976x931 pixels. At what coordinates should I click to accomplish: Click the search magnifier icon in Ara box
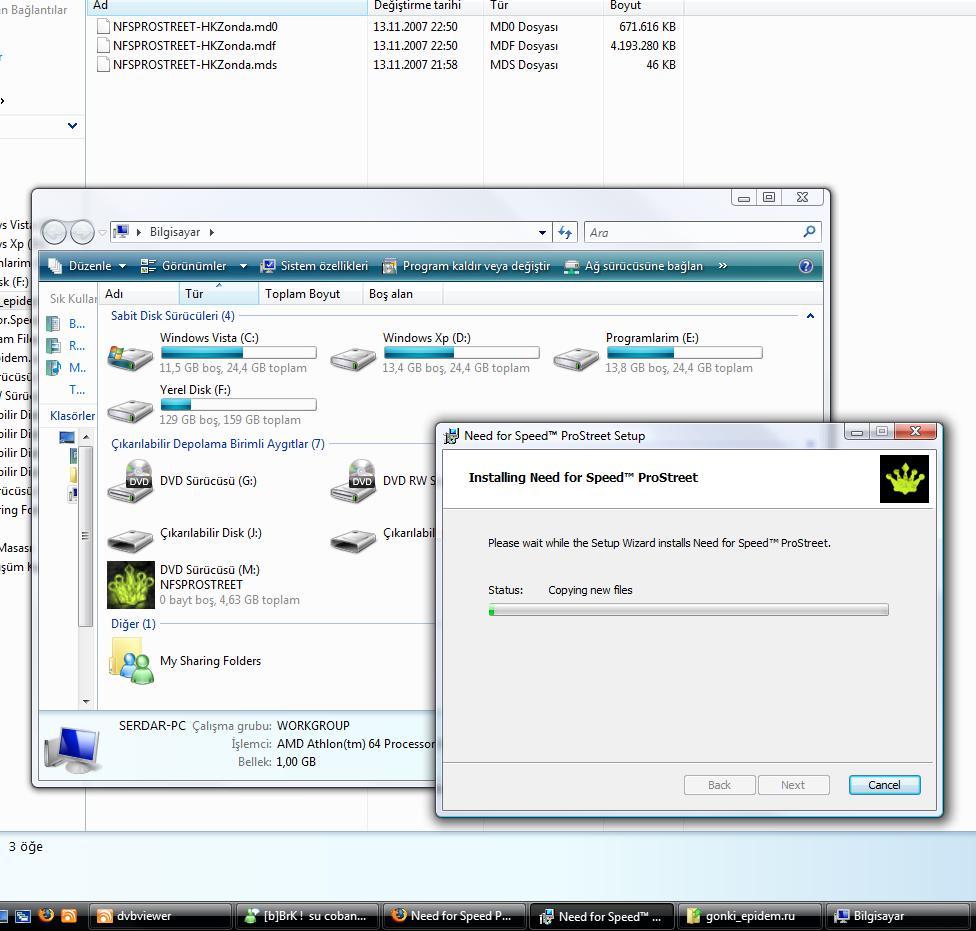pos(809,232)
